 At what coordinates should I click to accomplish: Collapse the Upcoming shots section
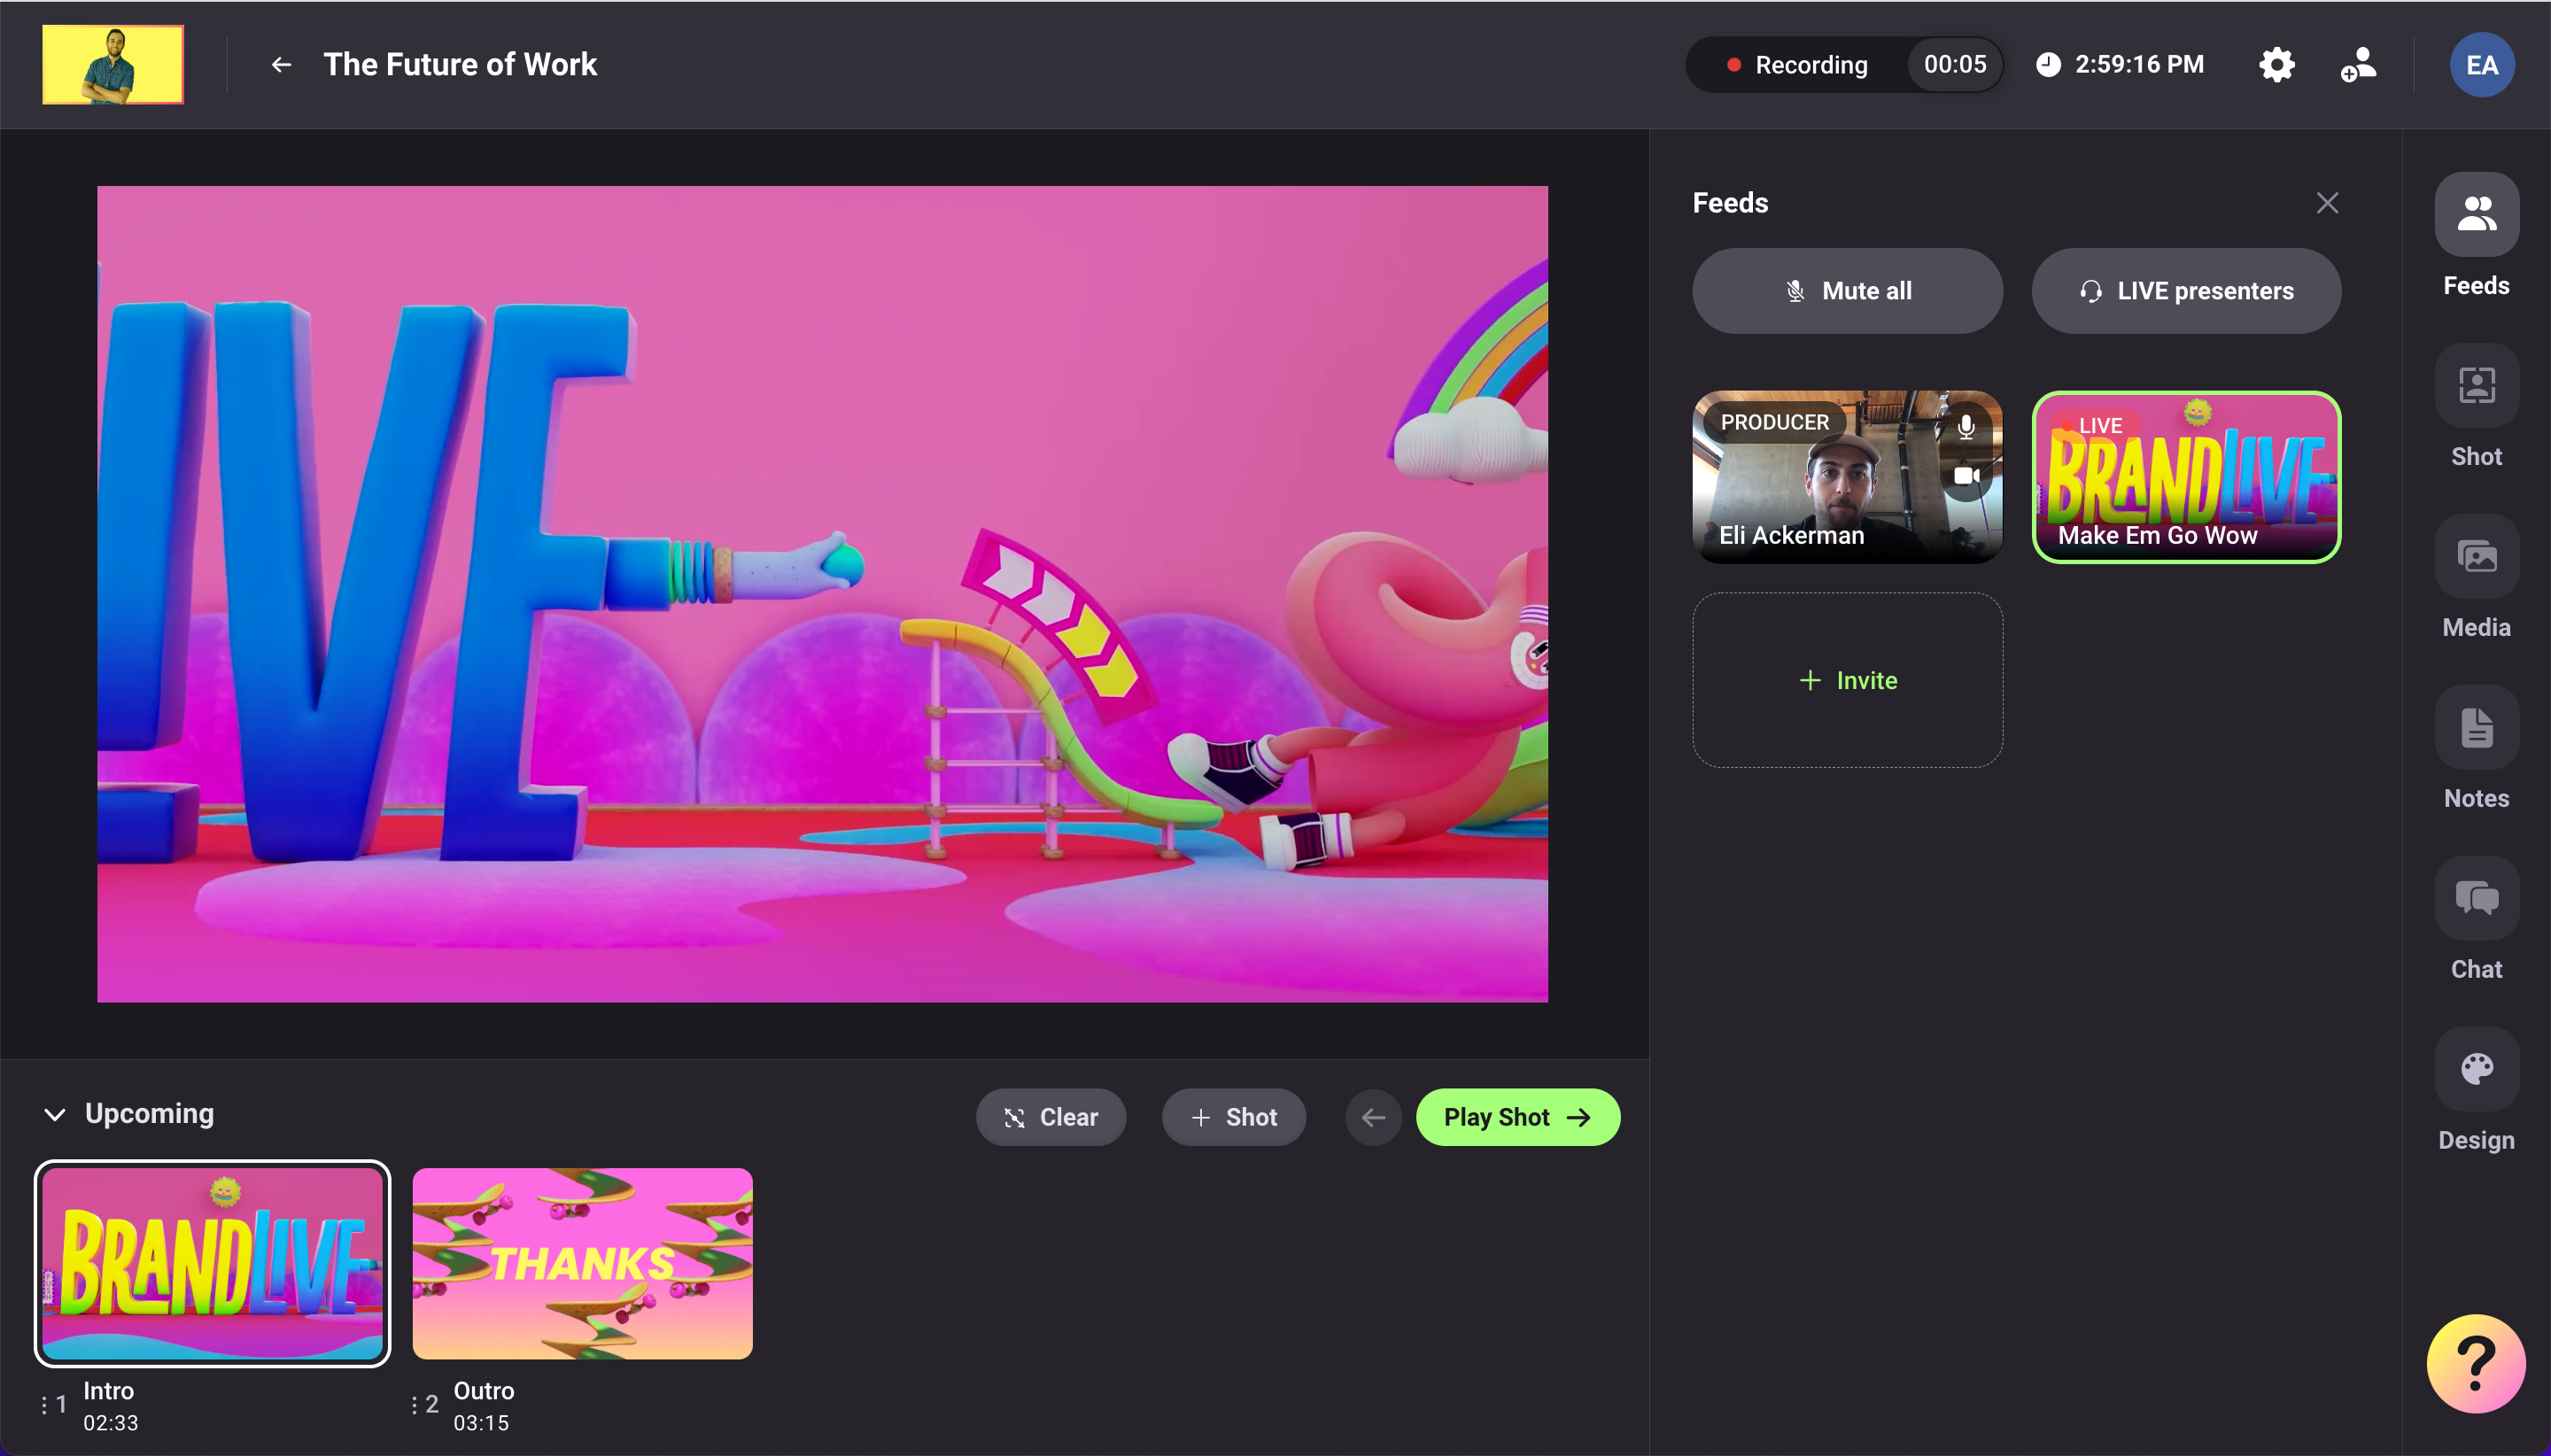(54, 1114)
